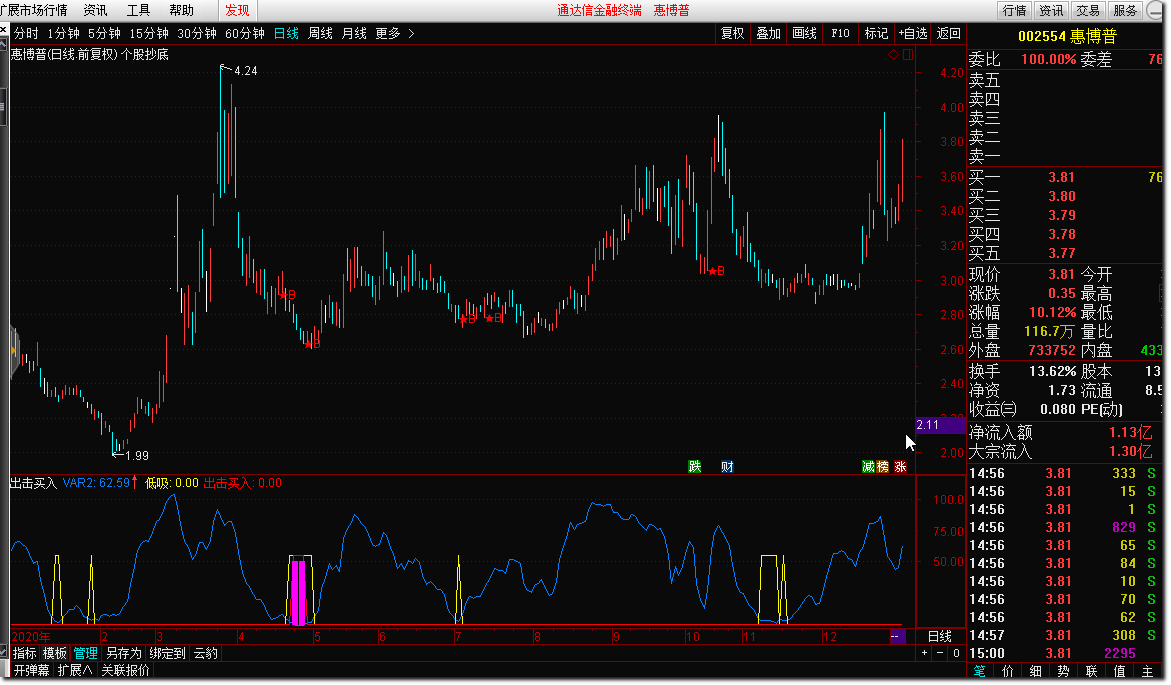Click the orange arrow at chart left edge

pos(13,350)
